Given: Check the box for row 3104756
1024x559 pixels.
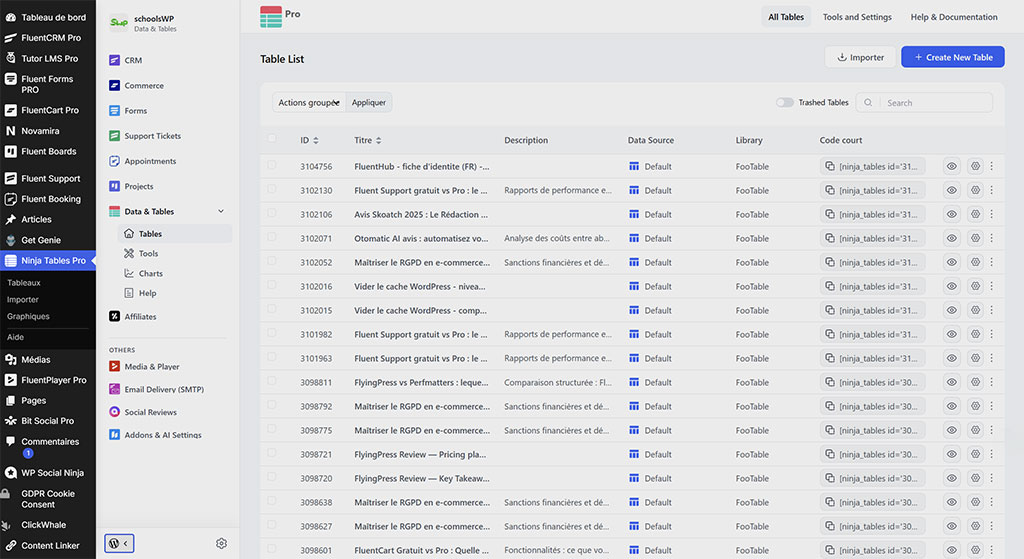Looking at the screenshot, I should coord(272,165).
